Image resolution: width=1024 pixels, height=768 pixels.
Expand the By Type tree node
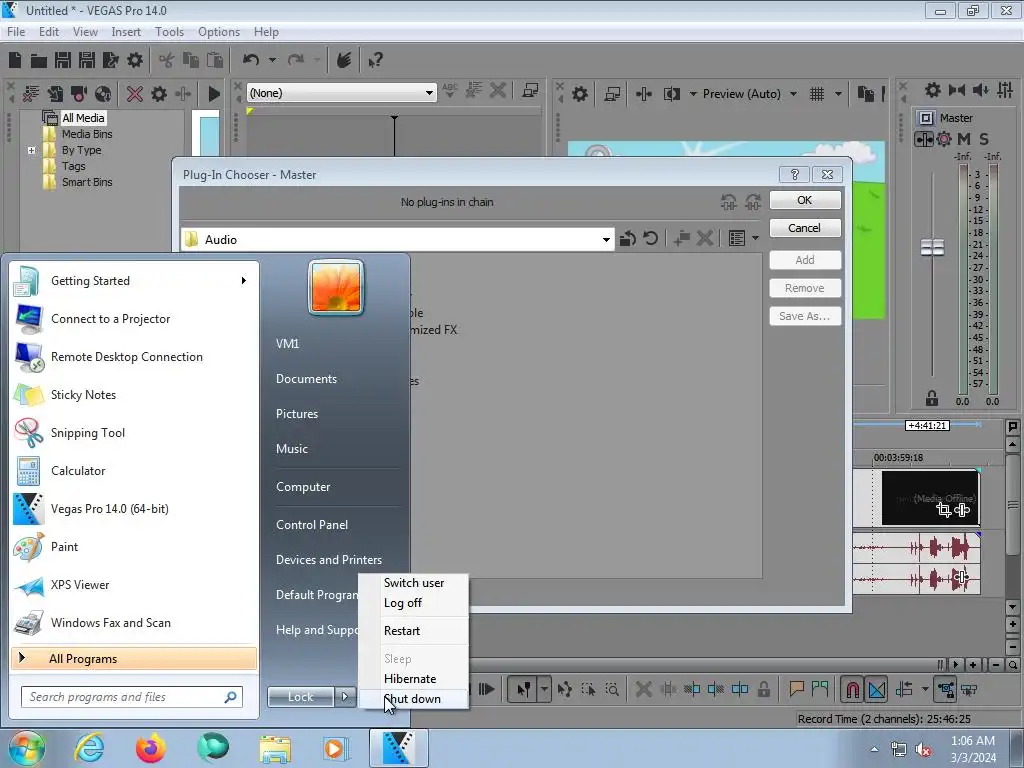click(x=31, y=150)
